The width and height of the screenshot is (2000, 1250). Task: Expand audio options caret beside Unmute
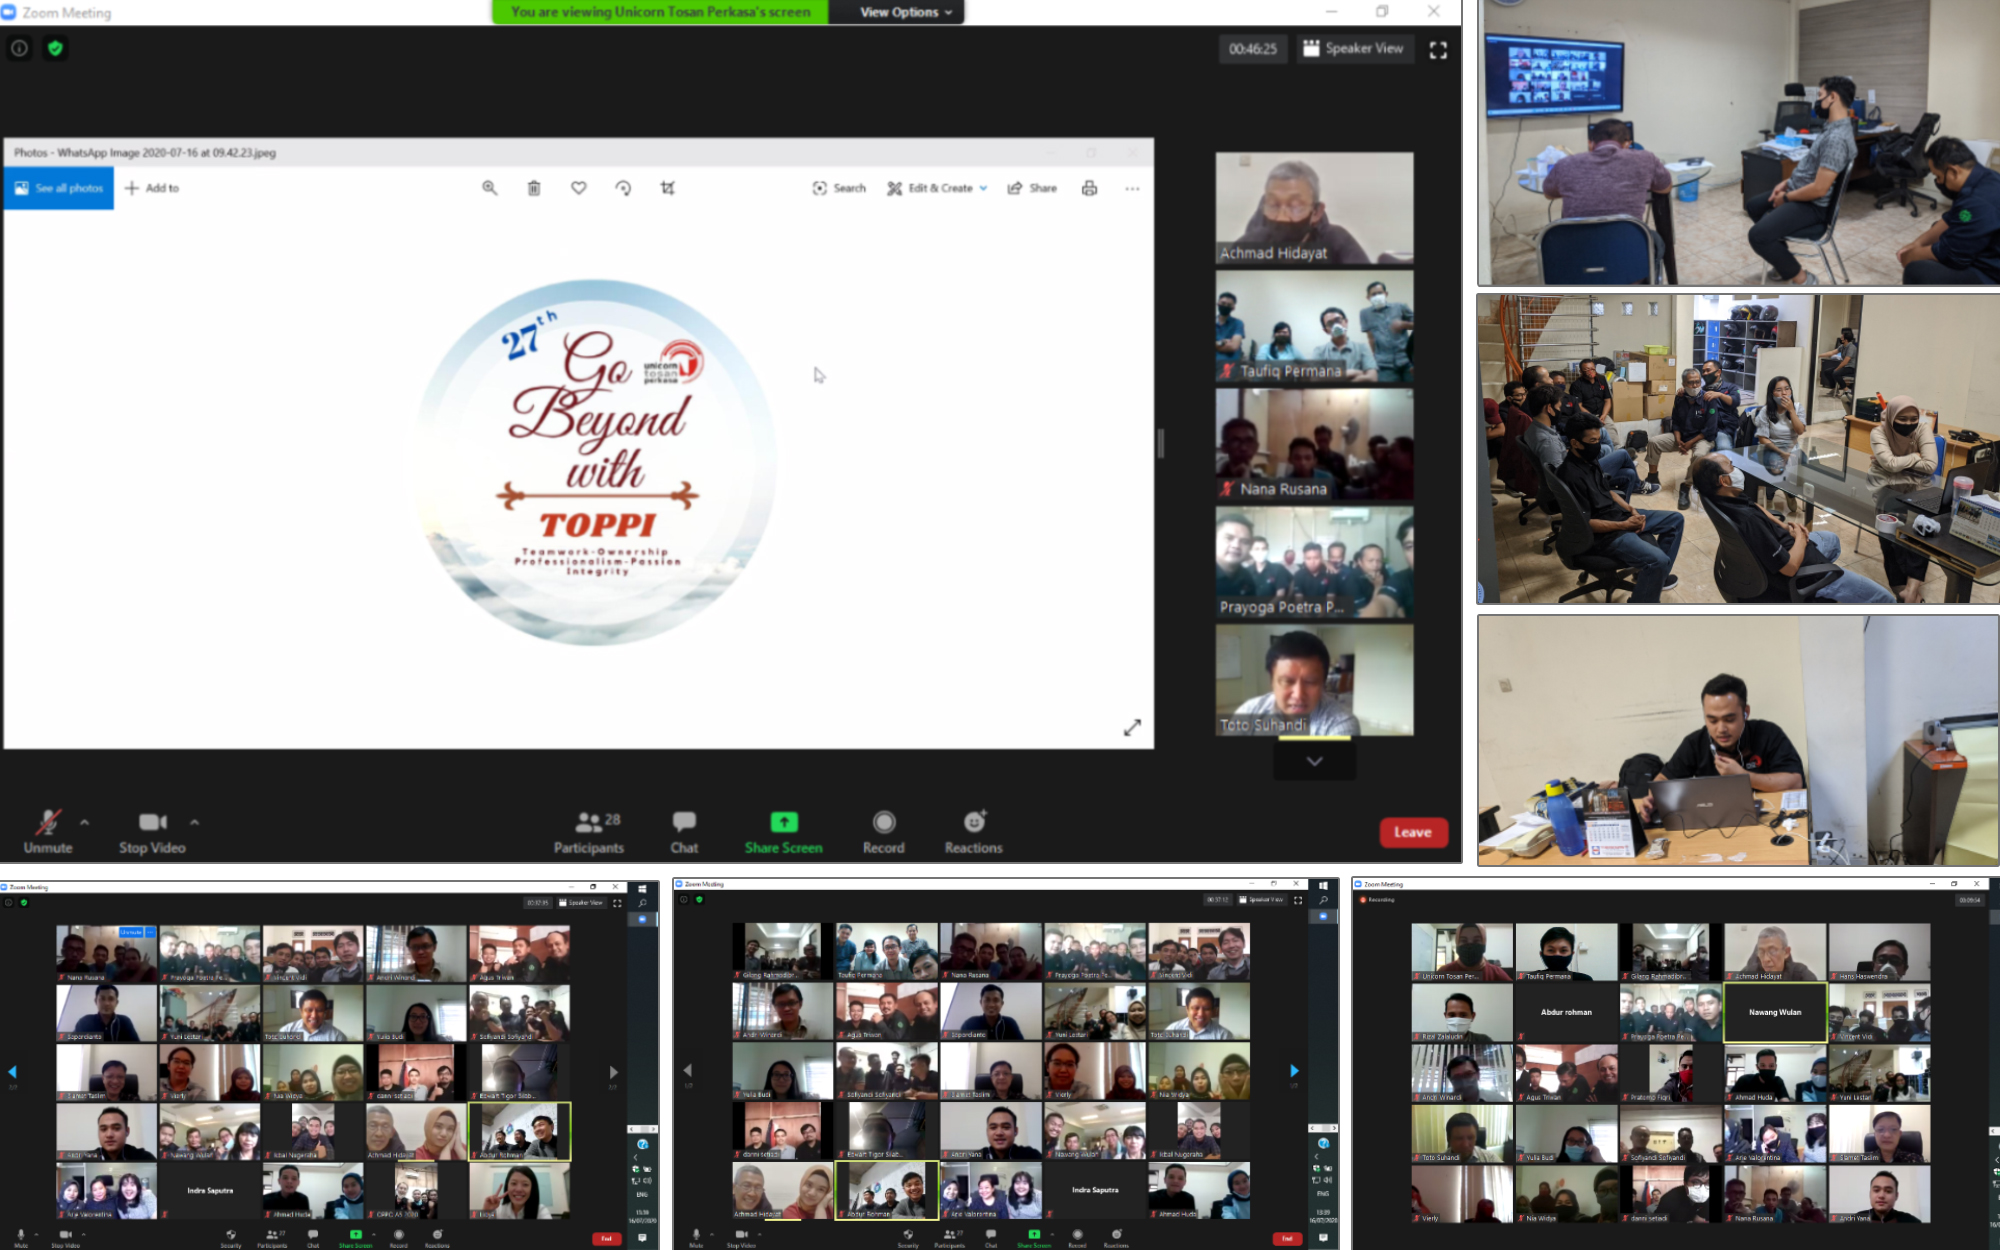coord(84,822)
